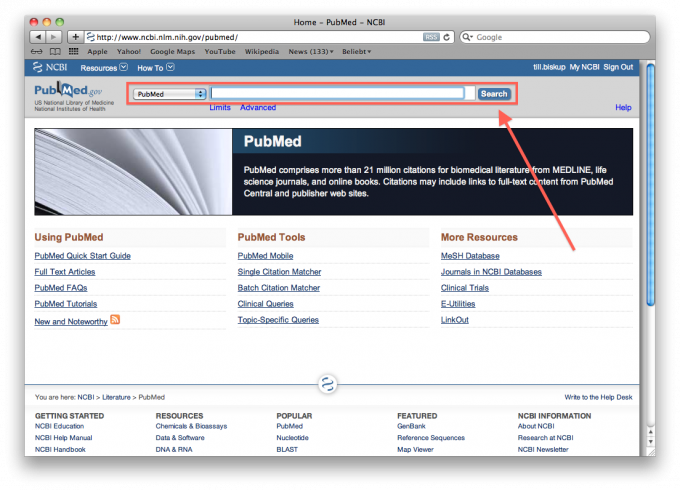Go forward with the Safari forward arrow
Viewport: 680px width, 490px height.
click(54, 37)
